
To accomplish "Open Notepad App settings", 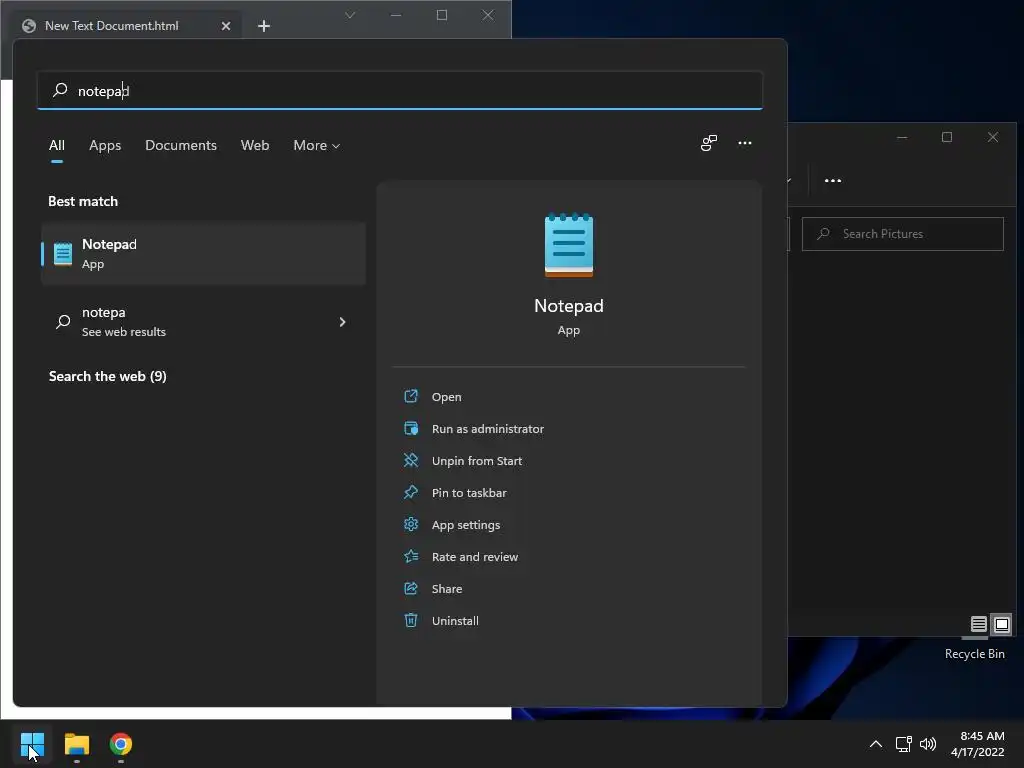I will [466, 525].
